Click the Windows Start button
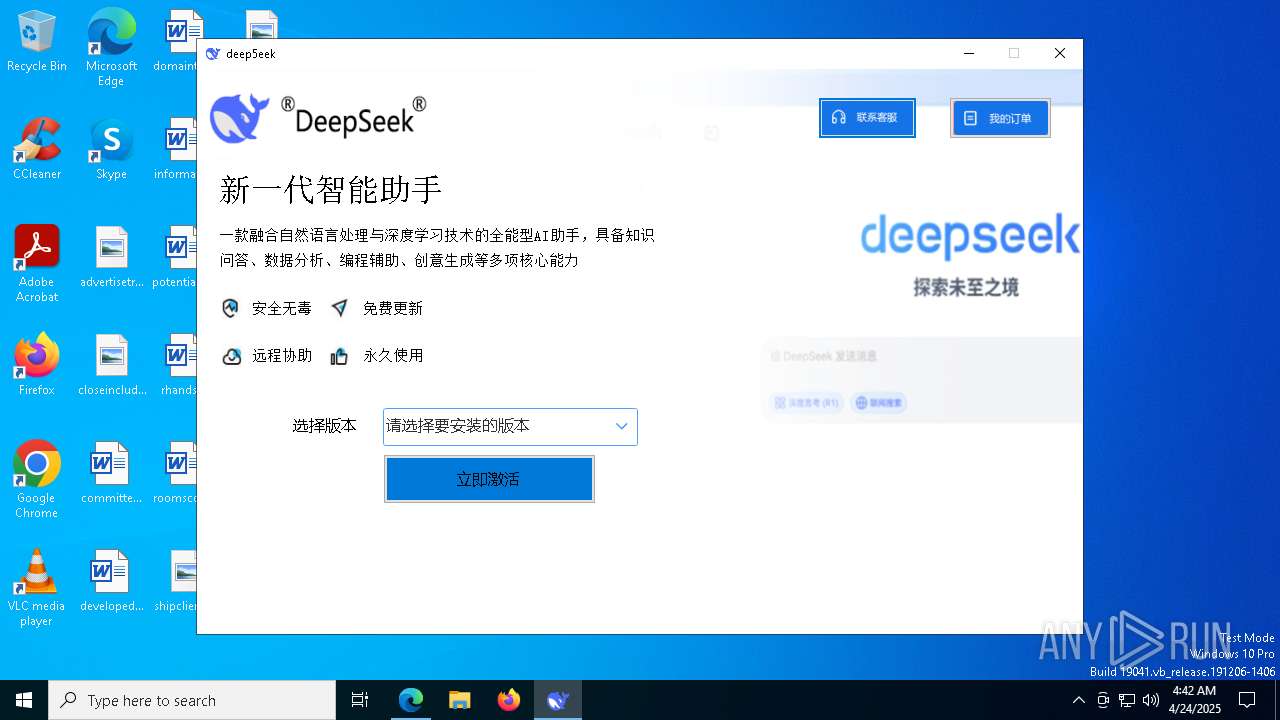Screen dimensions: 1280x720 point(24,700)
